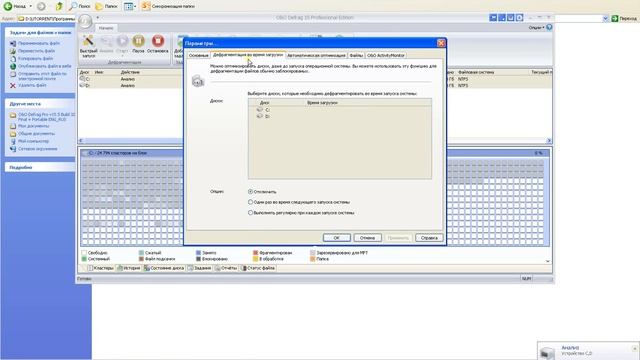Screen dimensions: 640x360
Task: Switch to the O&O ActivityMonitor tab
Action: click(x=386, y=55)
